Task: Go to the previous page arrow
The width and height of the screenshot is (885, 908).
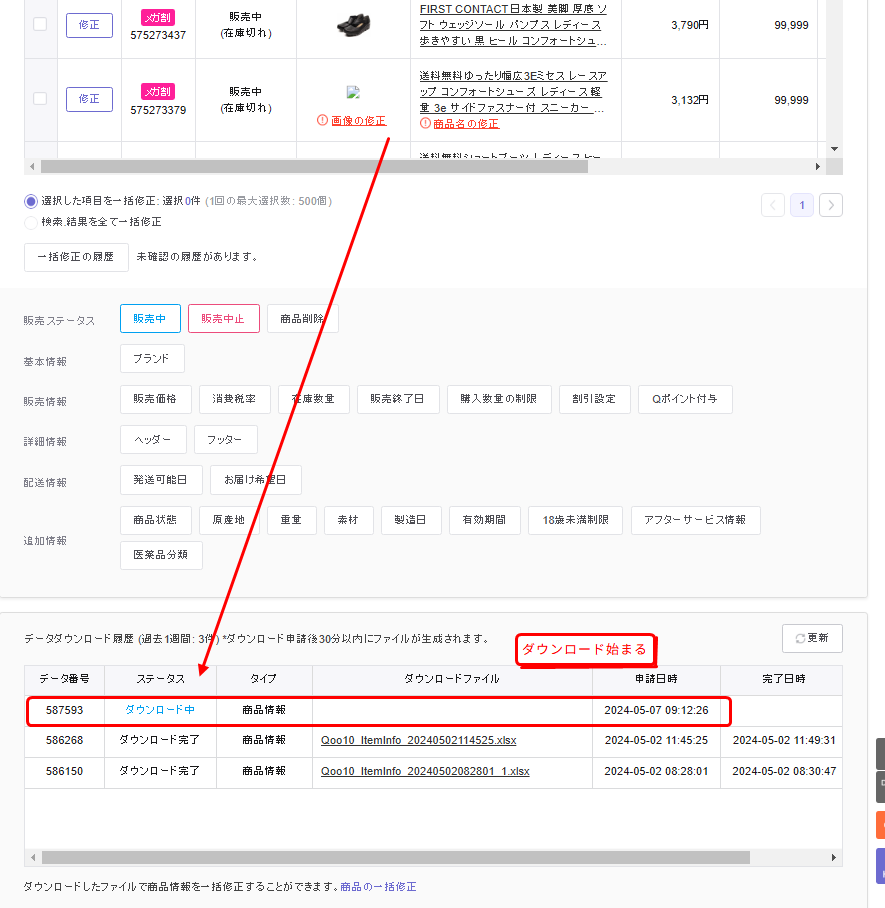Action: 773,205
